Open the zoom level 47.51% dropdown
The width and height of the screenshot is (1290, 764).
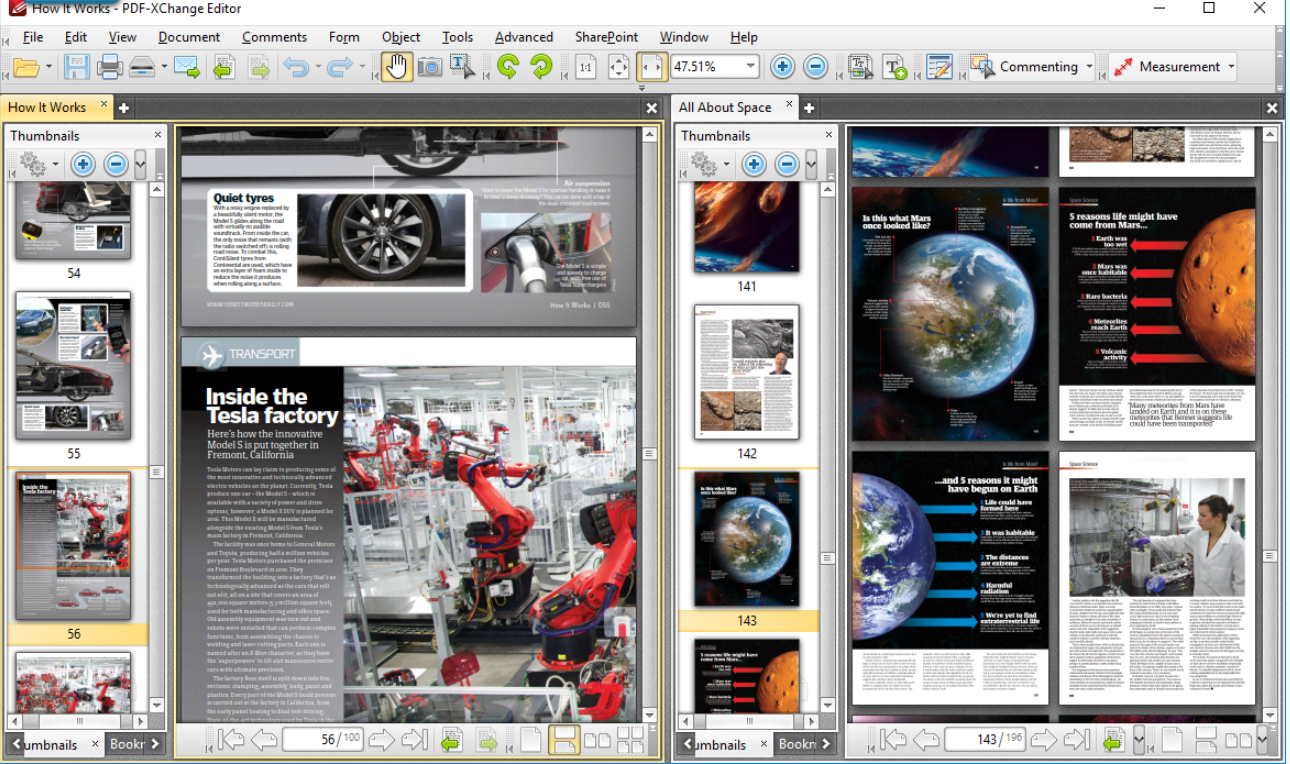(x=750, y=67)
